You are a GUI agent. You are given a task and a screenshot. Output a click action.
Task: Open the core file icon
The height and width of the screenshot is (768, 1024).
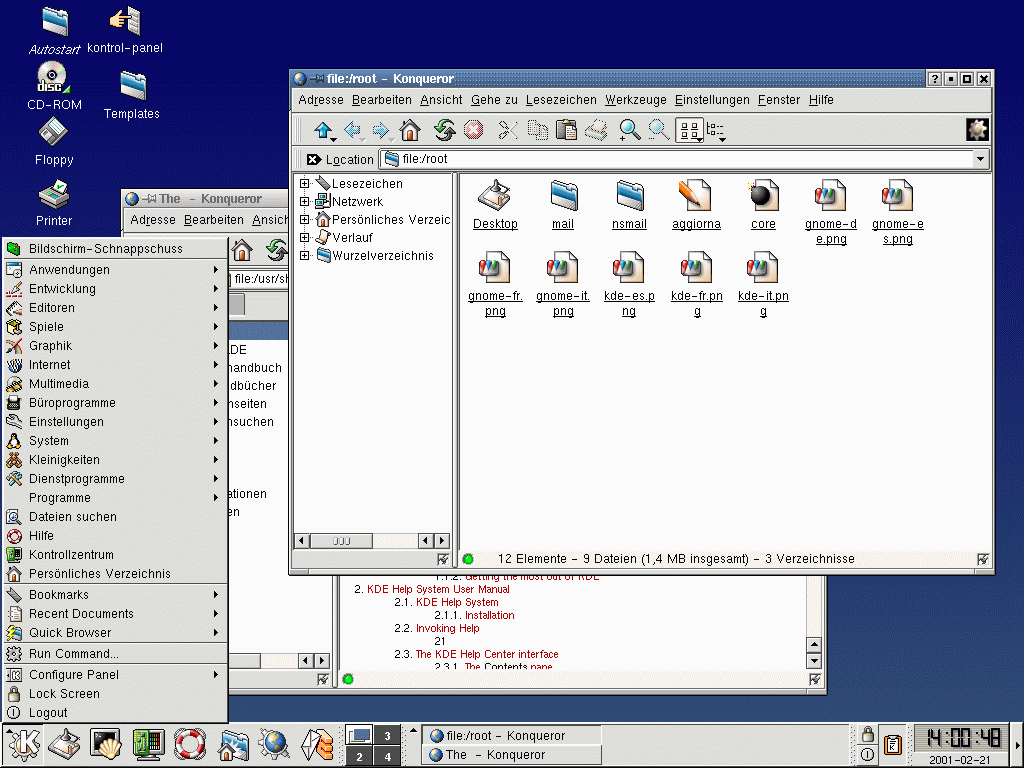click(x=763, y=196)
